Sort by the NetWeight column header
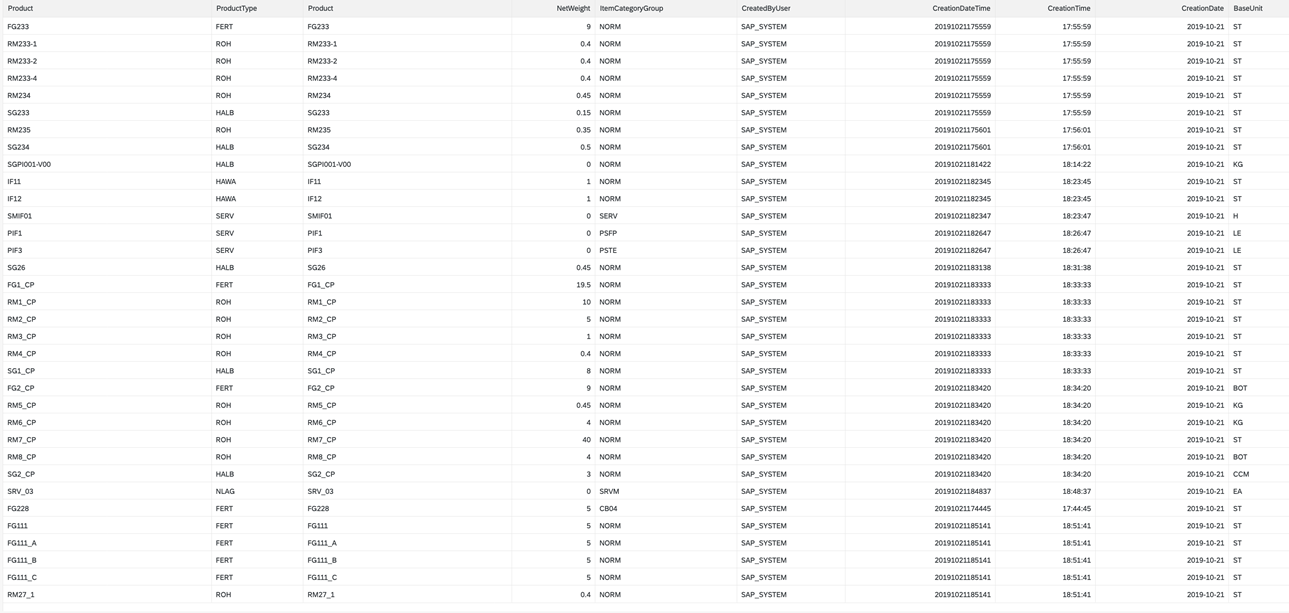Image resolution: width=1289 pixels, height=613 pixels. tap(573, 8)
